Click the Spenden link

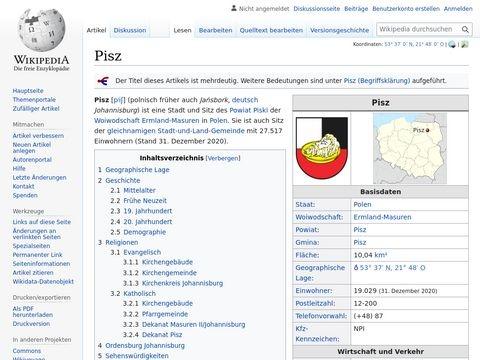coord(25,195)
